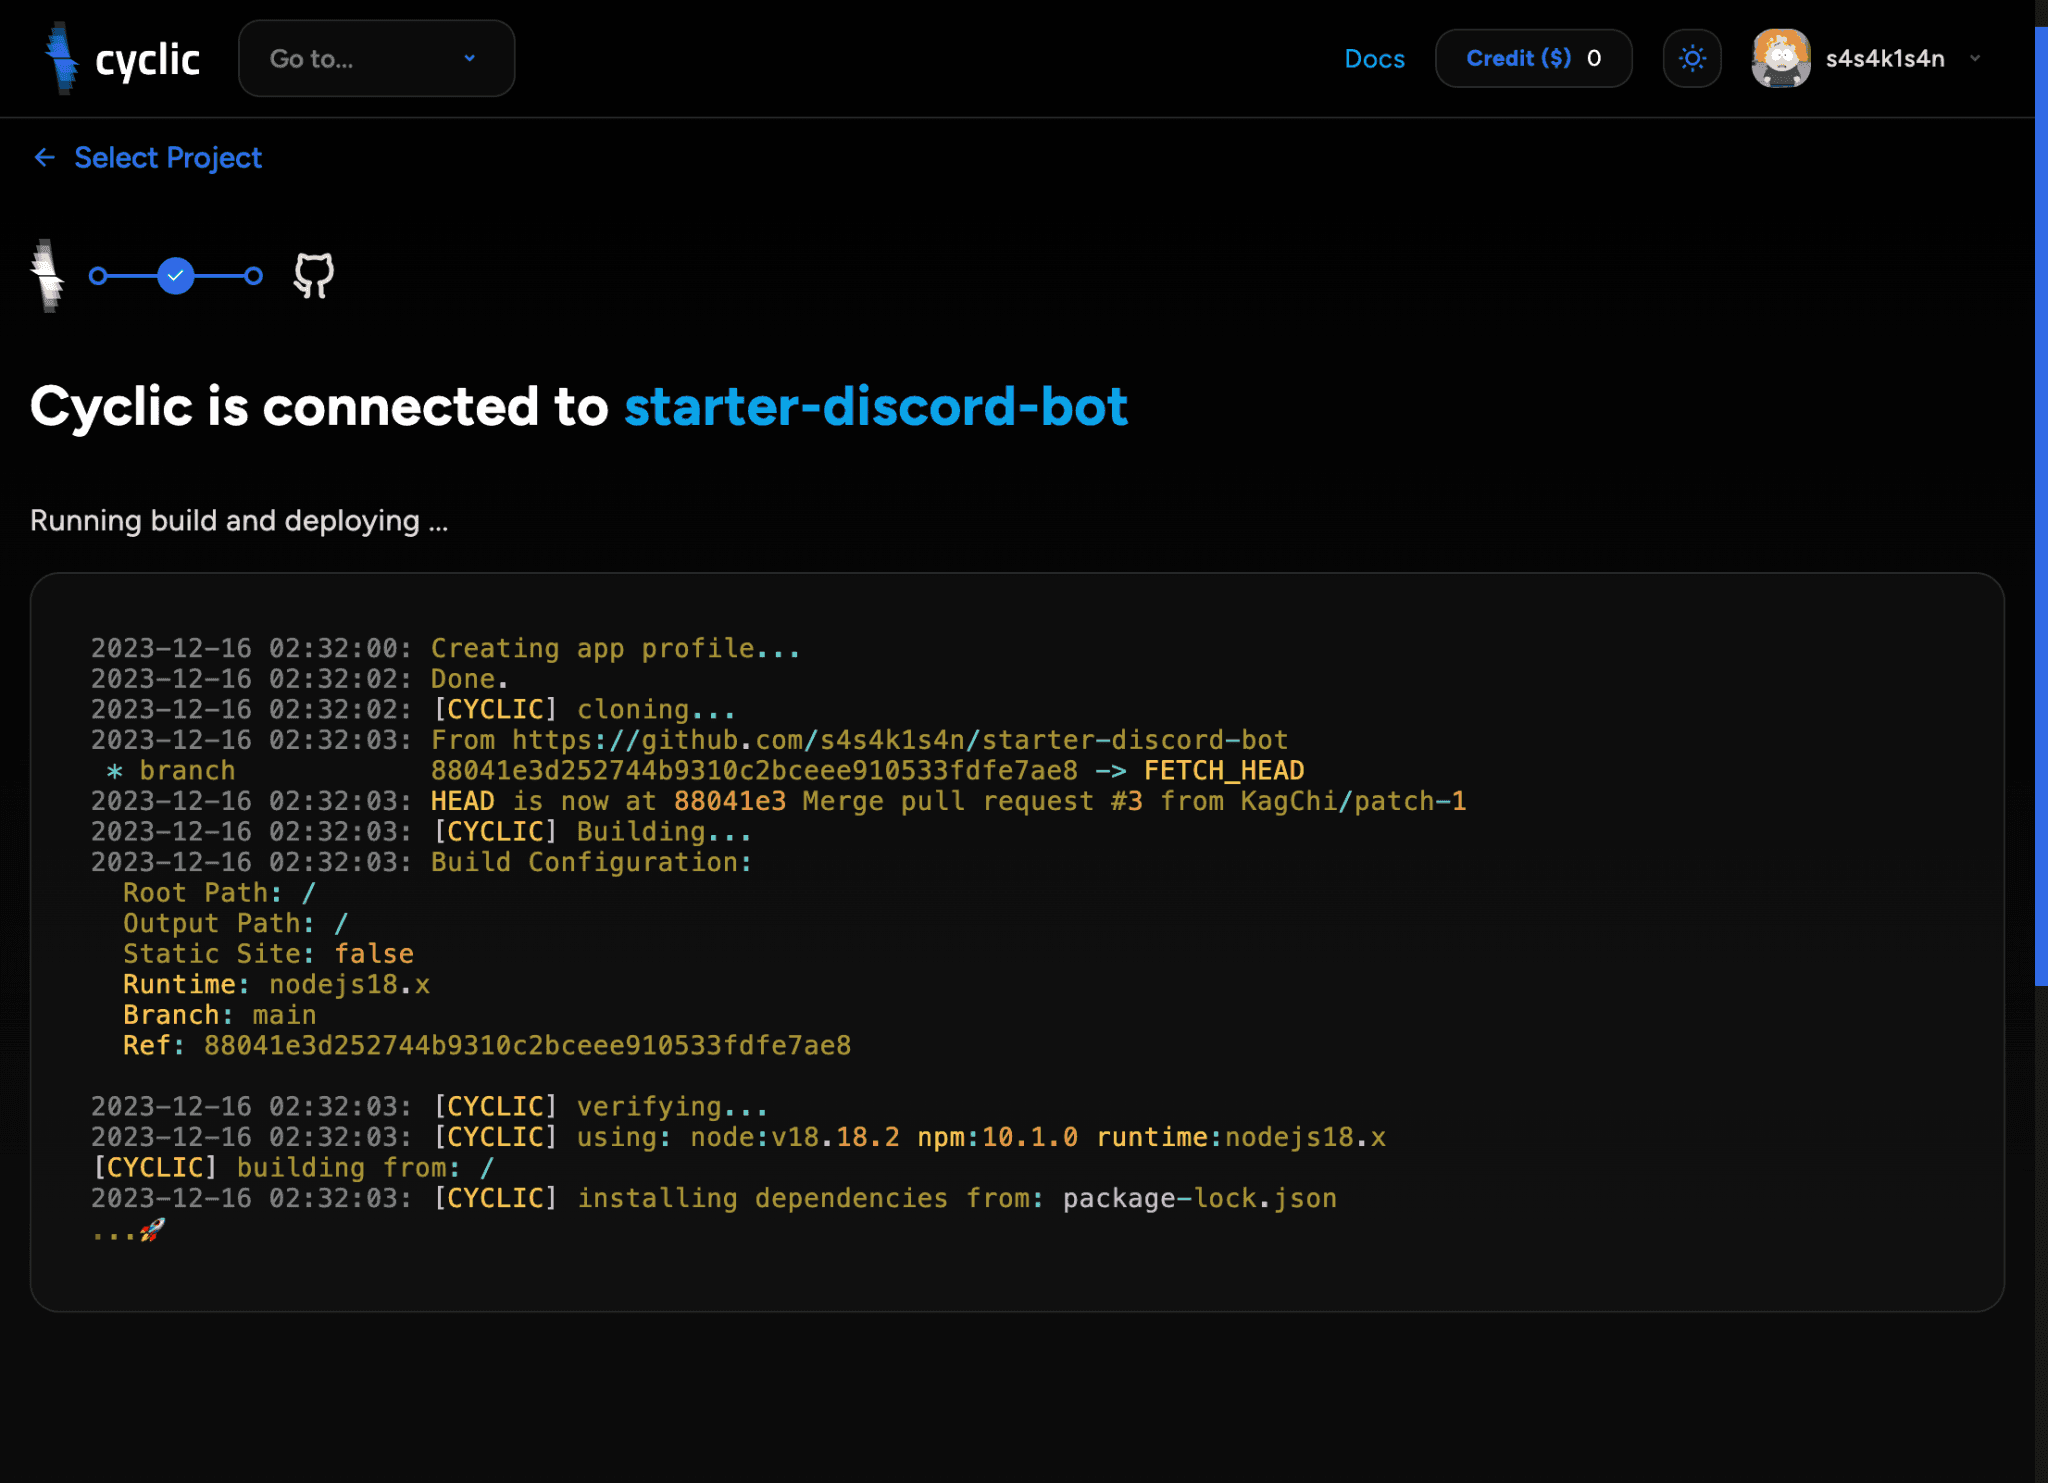Screen dimensions: 2048x1483
Task: Select the first circle in the progress stepper
Action: coord(99,276)
